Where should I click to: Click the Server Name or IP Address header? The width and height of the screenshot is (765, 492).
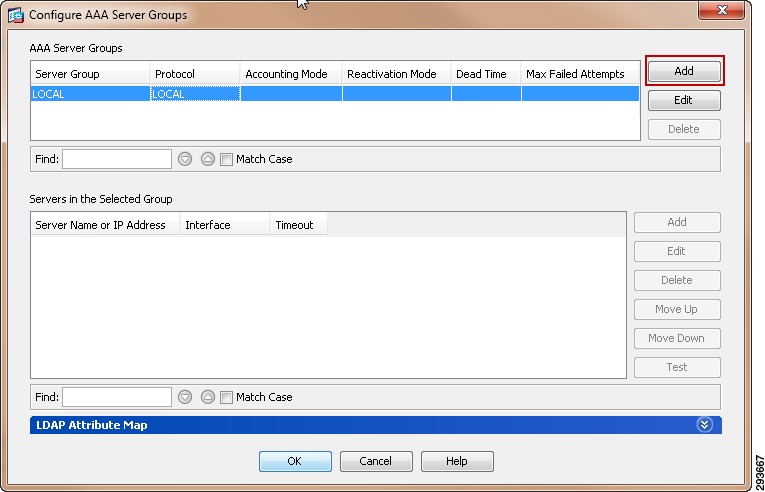coord(105,225)
